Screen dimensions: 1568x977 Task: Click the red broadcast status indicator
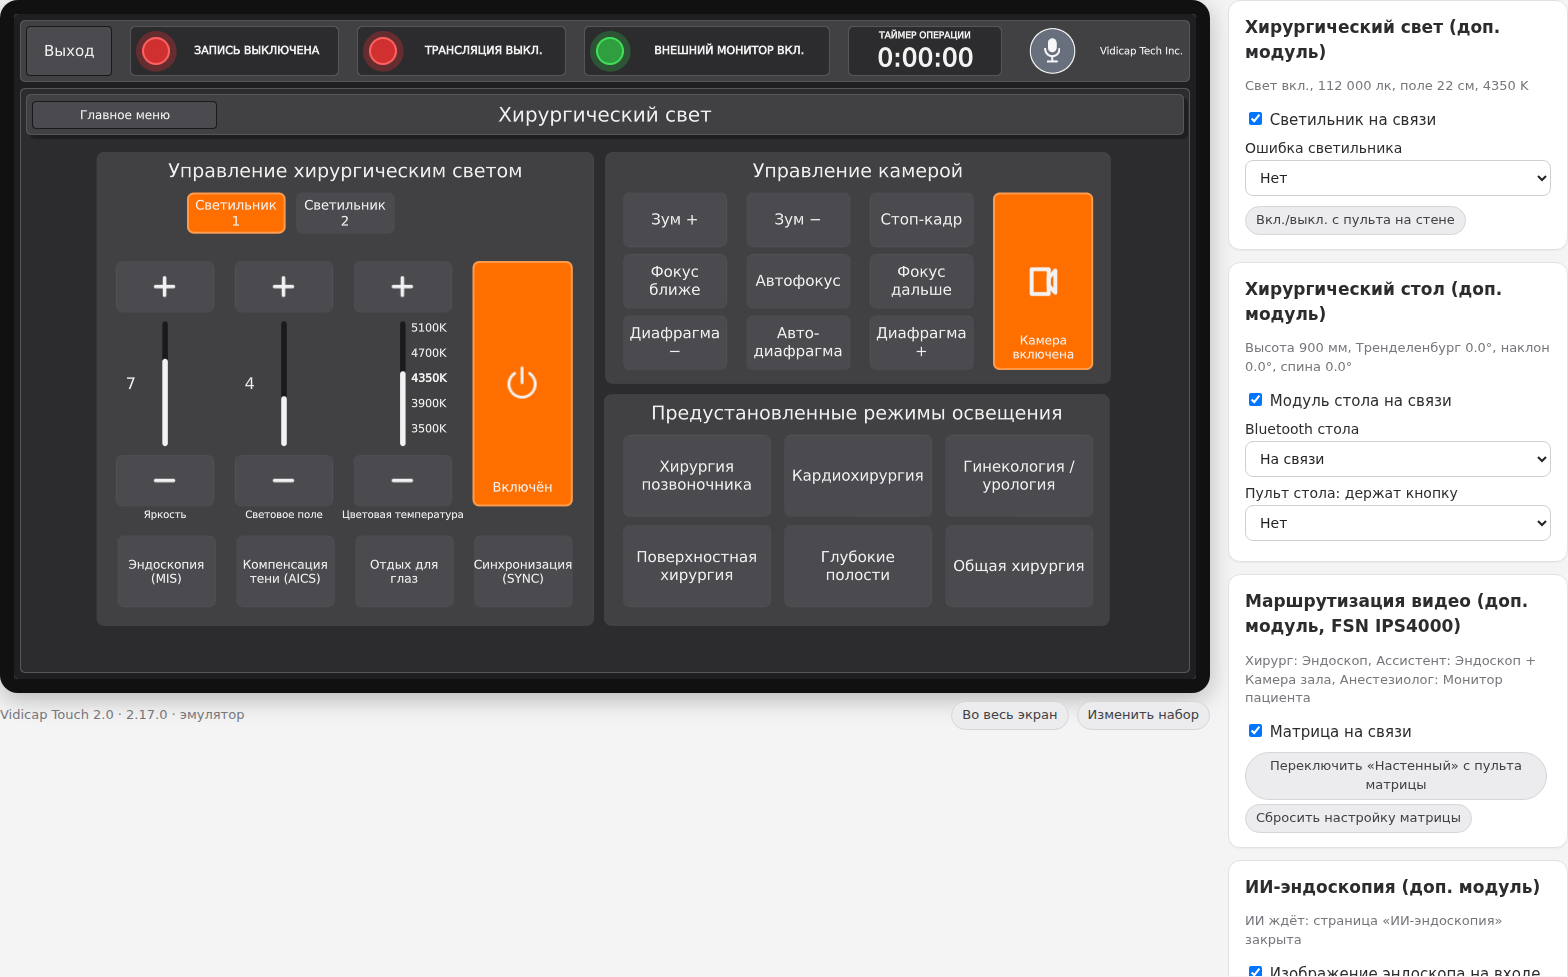tap(383, 51)
